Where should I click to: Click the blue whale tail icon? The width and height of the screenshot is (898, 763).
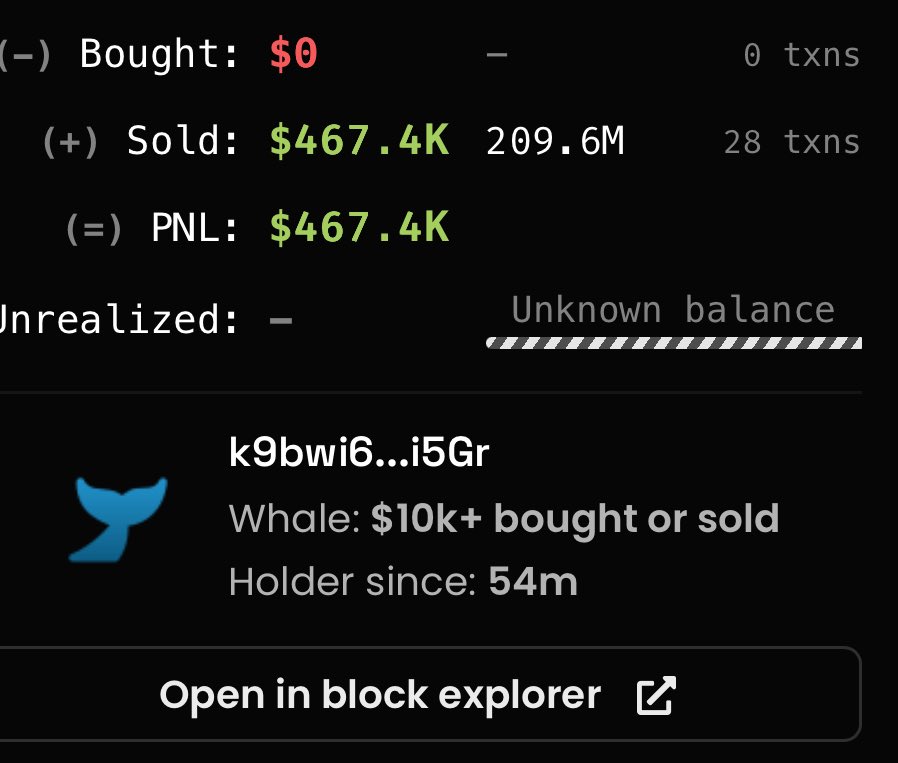coord(118,519)
